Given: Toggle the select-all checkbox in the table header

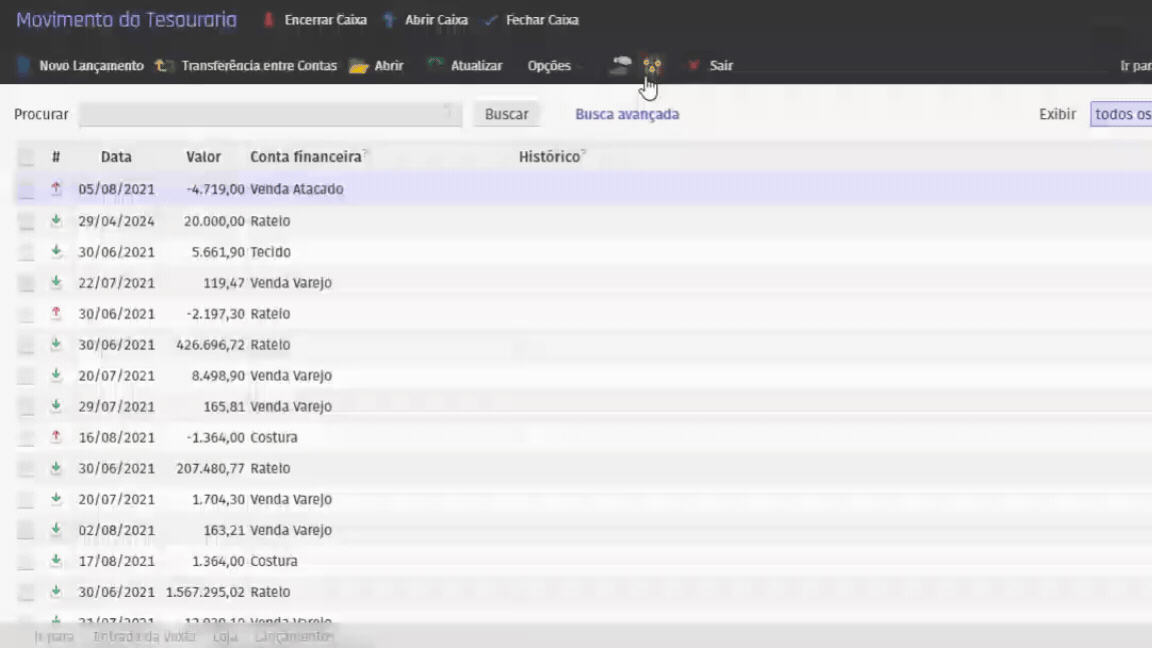Looking at the screenshot, I should [26, 157].
